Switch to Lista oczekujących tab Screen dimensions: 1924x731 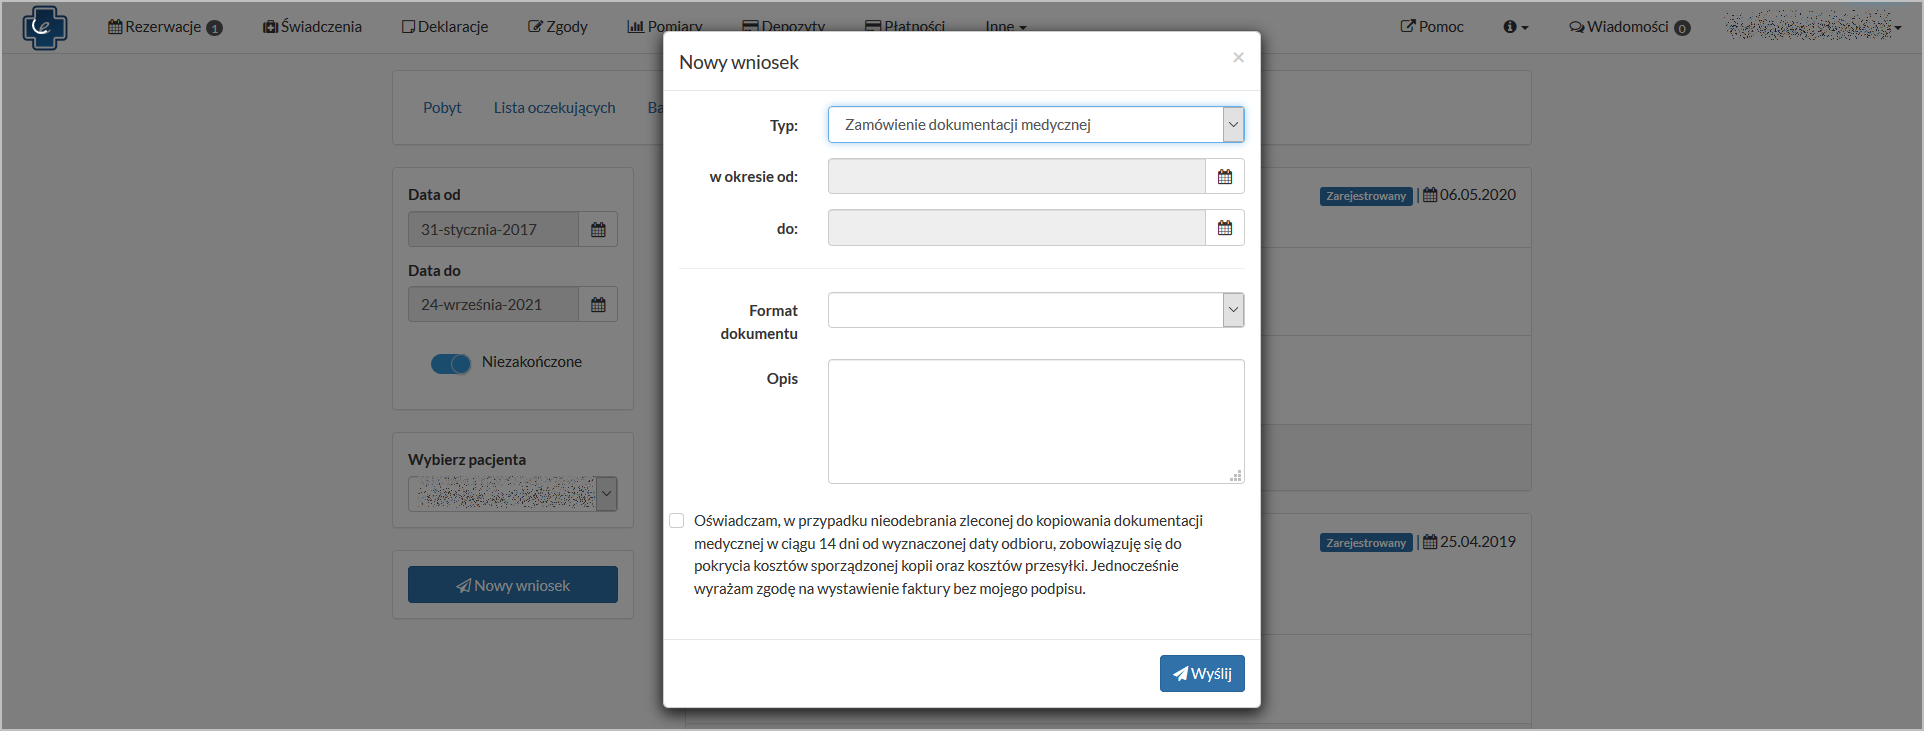pos(554,108)
